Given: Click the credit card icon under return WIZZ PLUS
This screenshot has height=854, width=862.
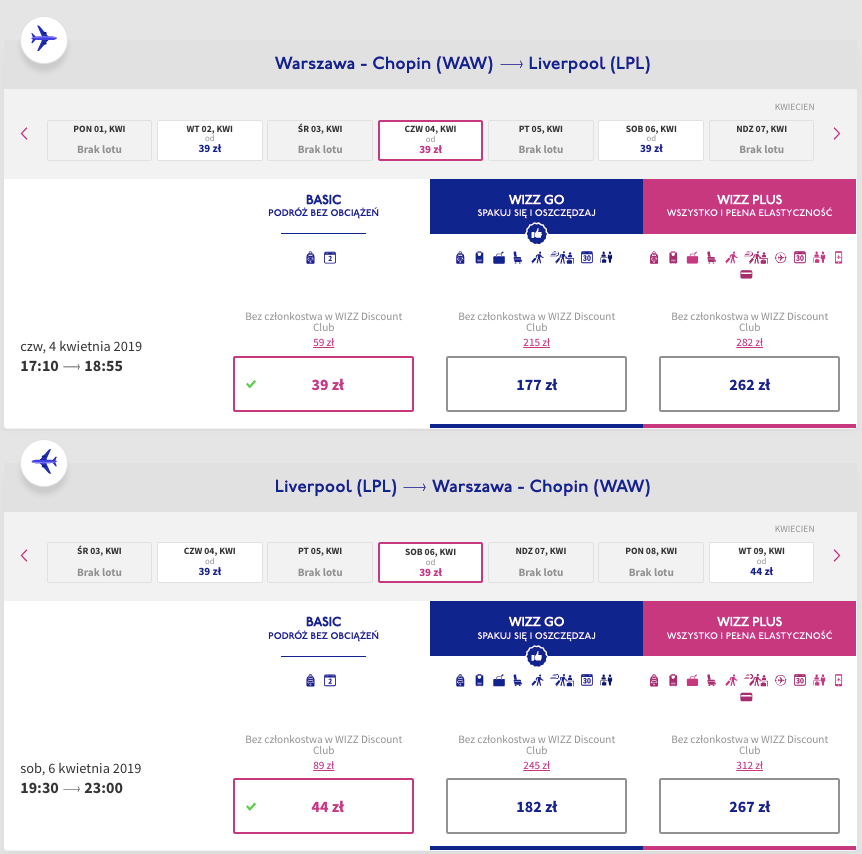Looking at the screenshot, I should [x=746, y=698].
